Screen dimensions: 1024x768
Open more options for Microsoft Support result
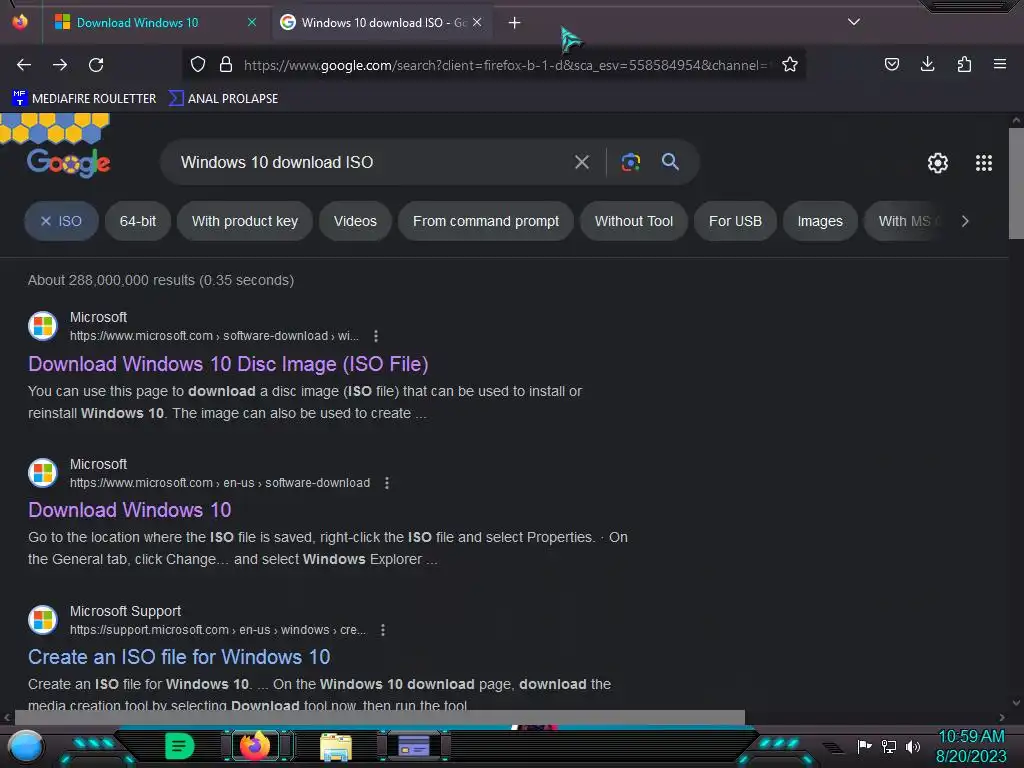point(383,630)
